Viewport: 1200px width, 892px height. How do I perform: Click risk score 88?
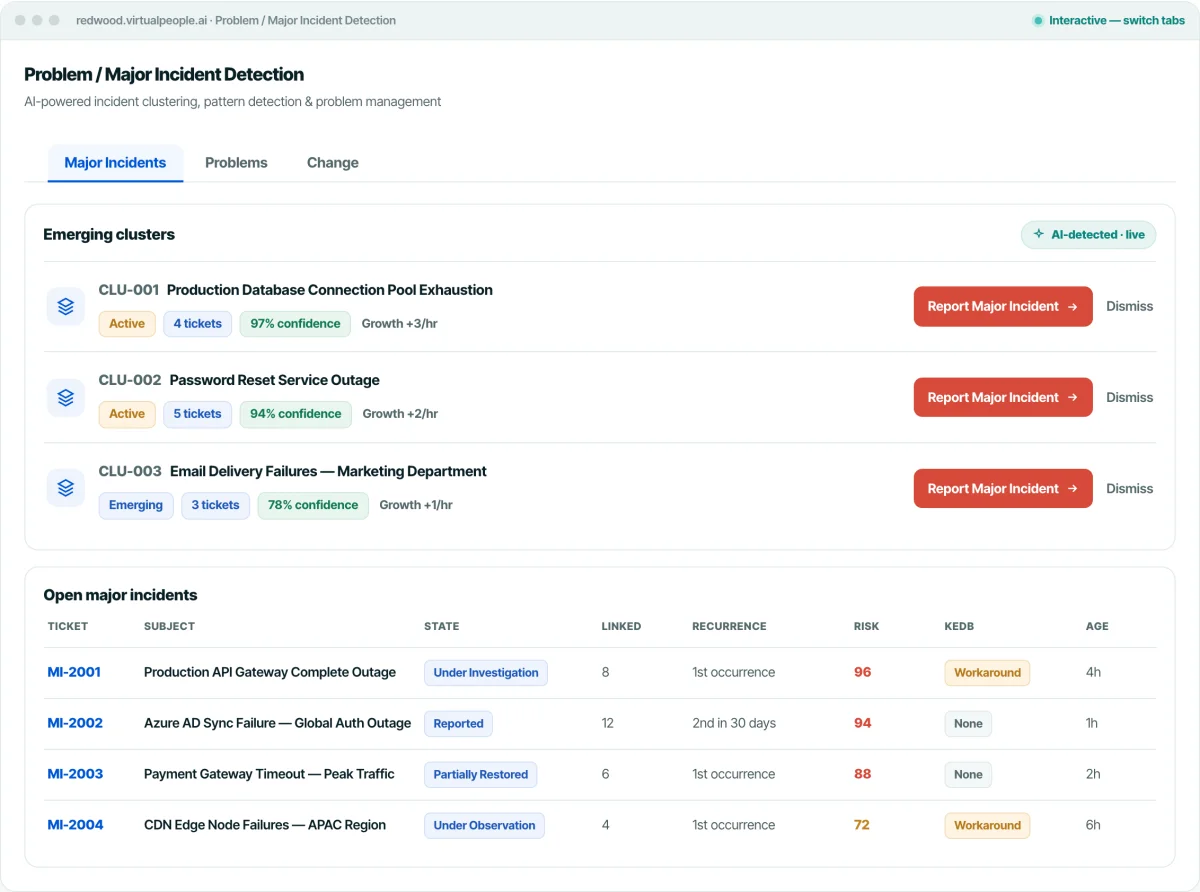tap(863, 774)
